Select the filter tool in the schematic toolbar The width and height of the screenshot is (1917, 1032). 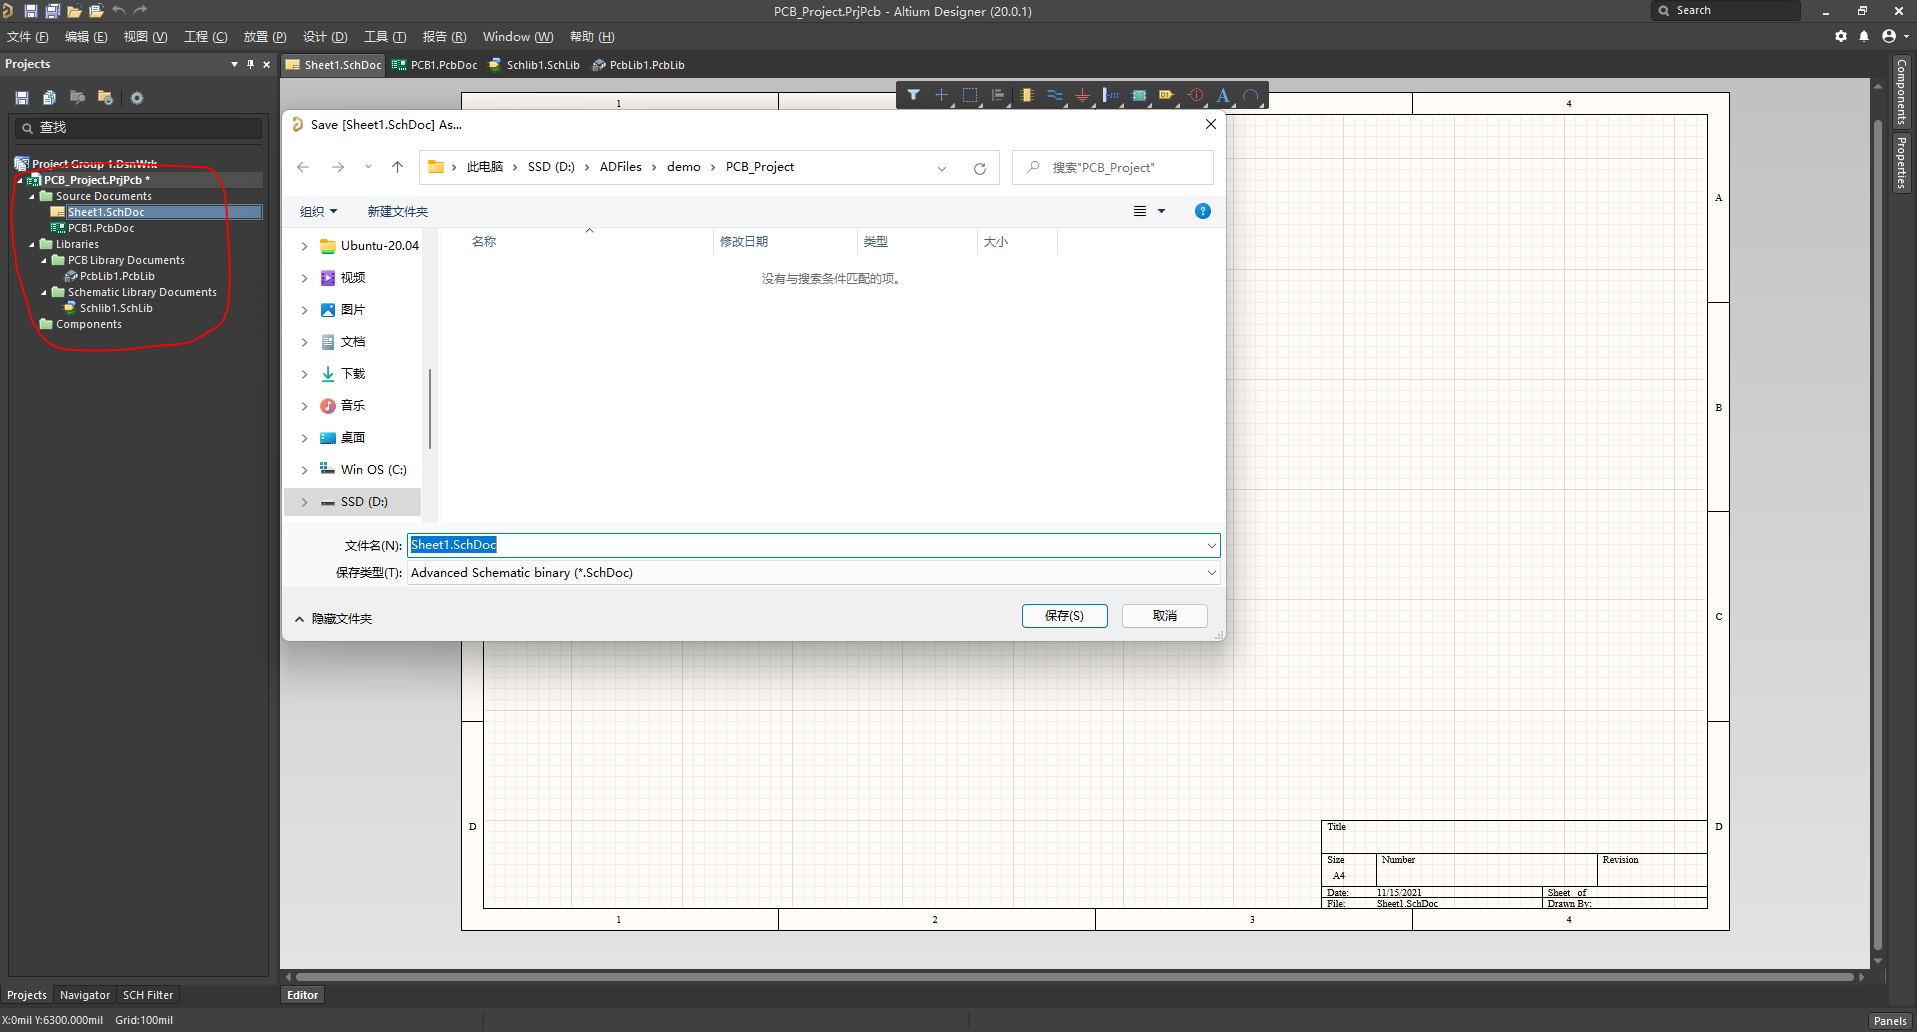(x=913, y=95)
